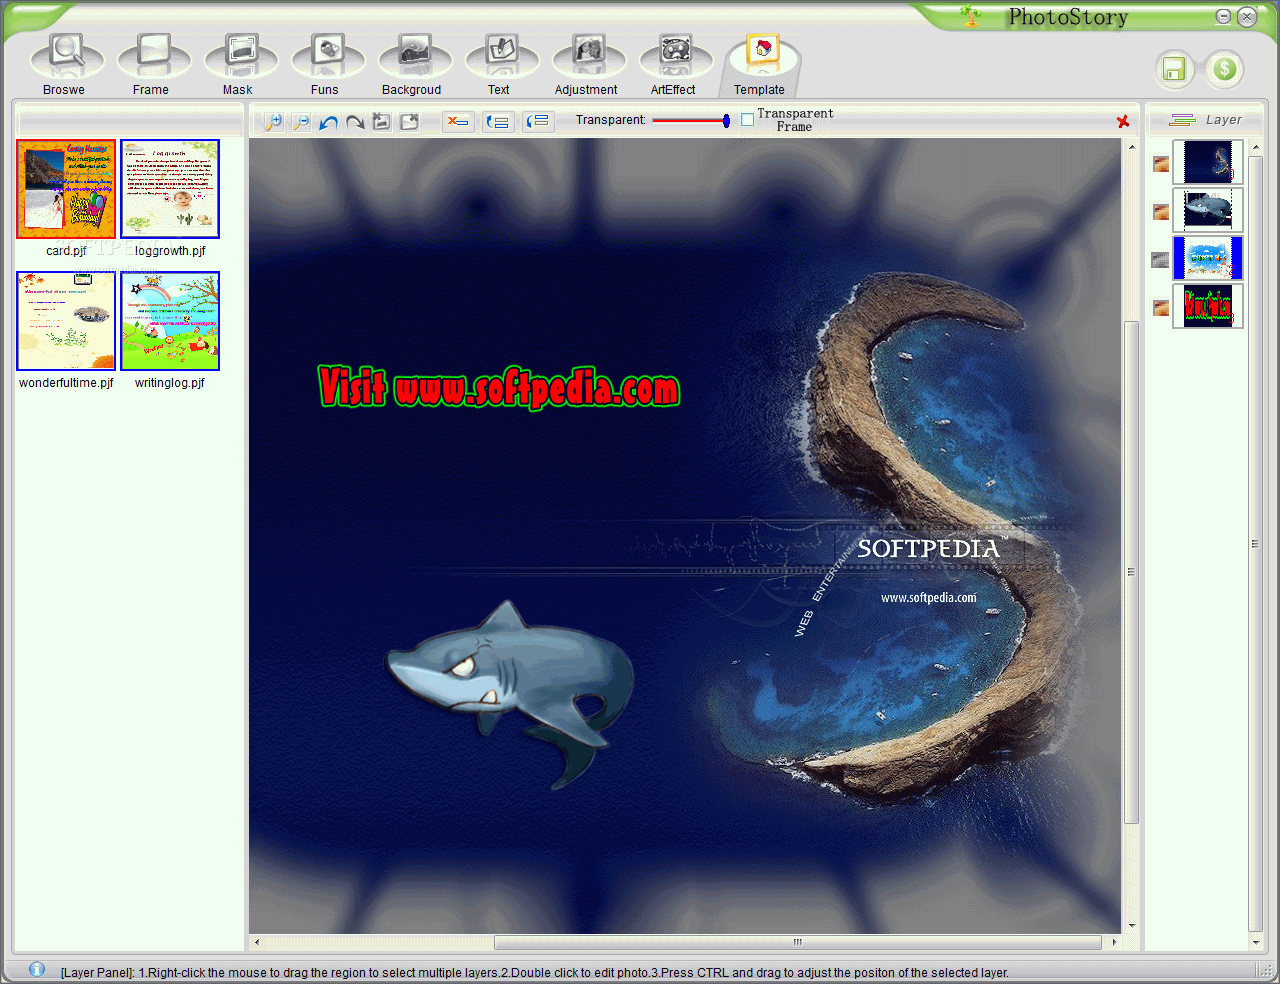Move layer up with the up-arrow layer icon
1280x984 pixels.
point(497,121)
